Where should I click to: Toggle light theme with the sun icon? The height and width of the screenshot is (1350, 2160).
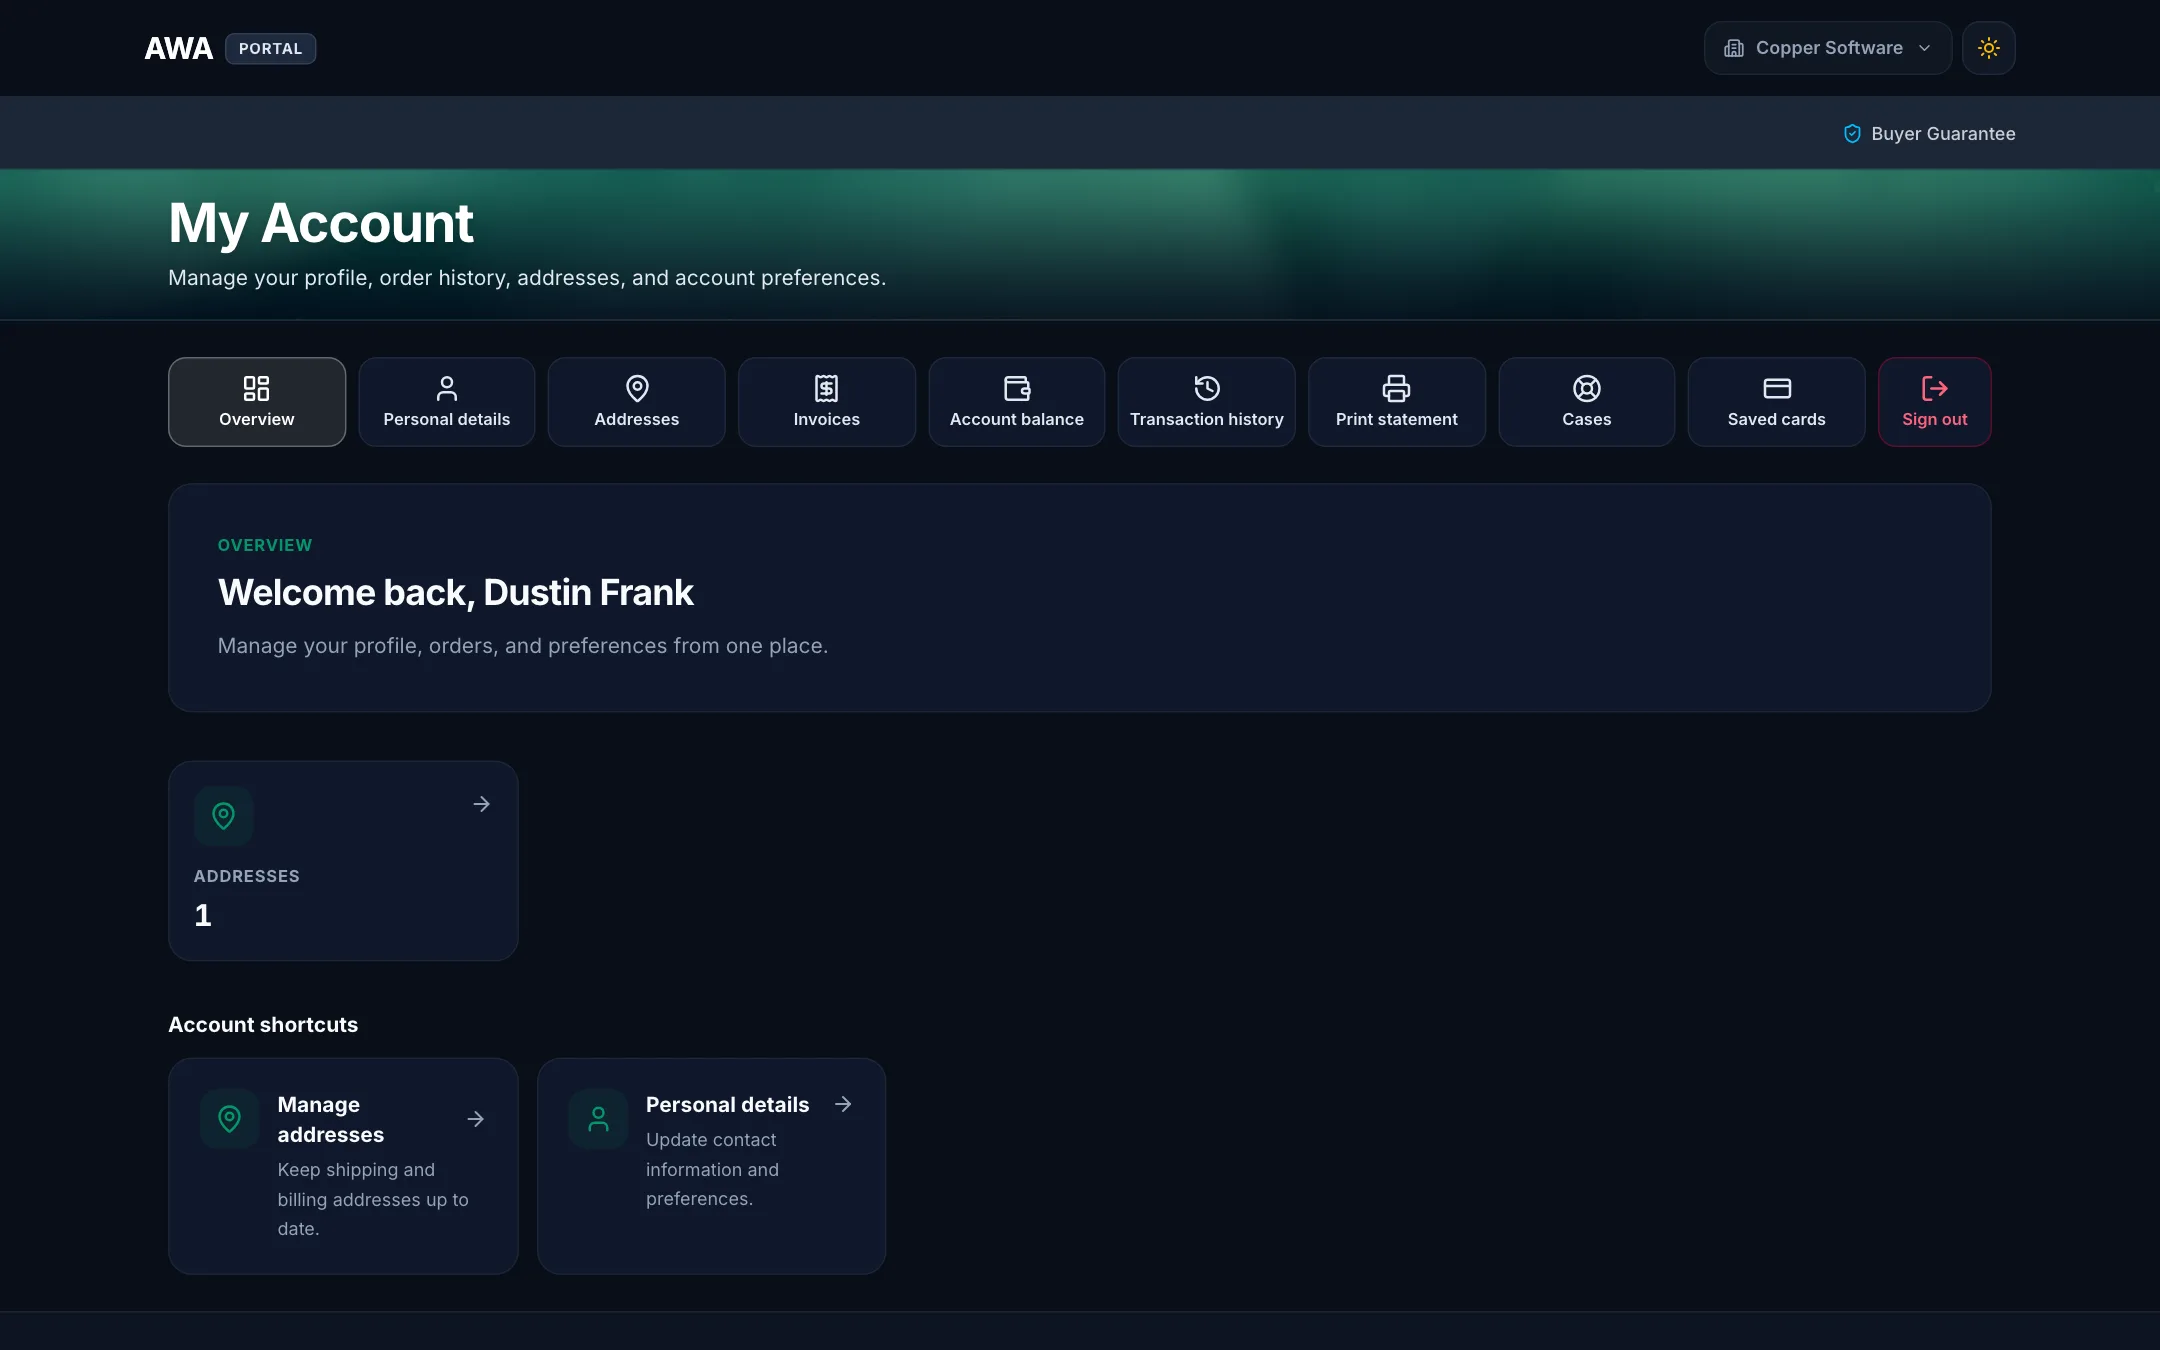pos(1989,48)
